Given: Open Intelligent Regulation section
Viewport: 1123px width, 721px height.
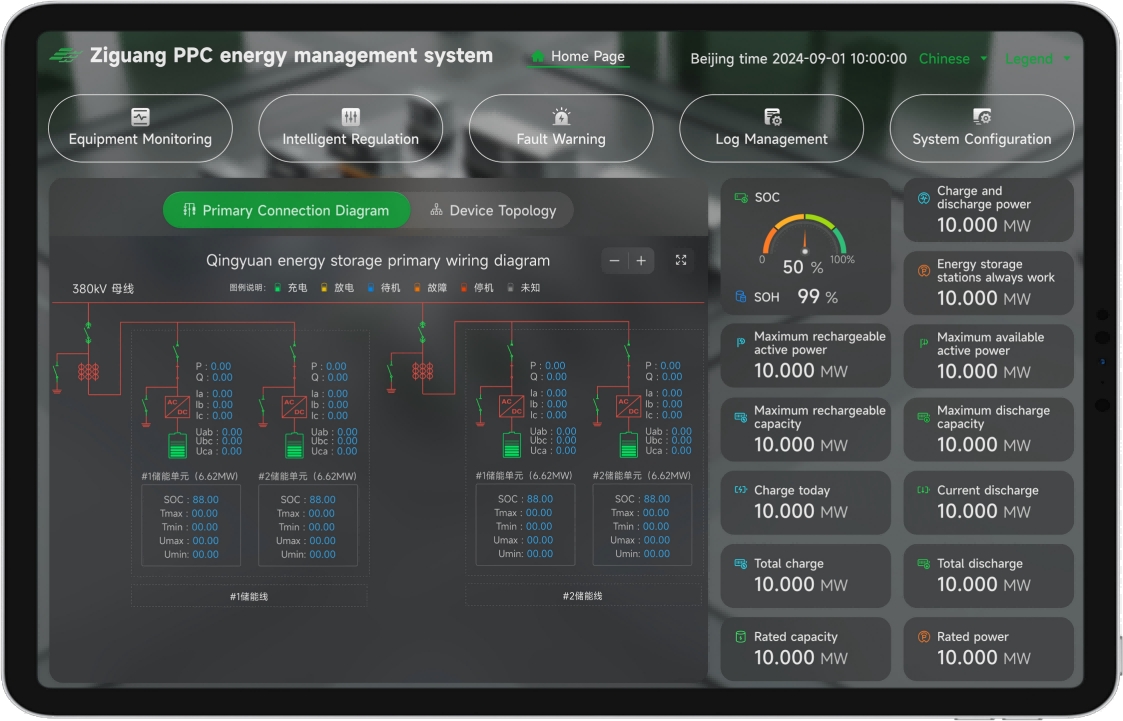Looking at the screenshot, I should coord(350,129).
